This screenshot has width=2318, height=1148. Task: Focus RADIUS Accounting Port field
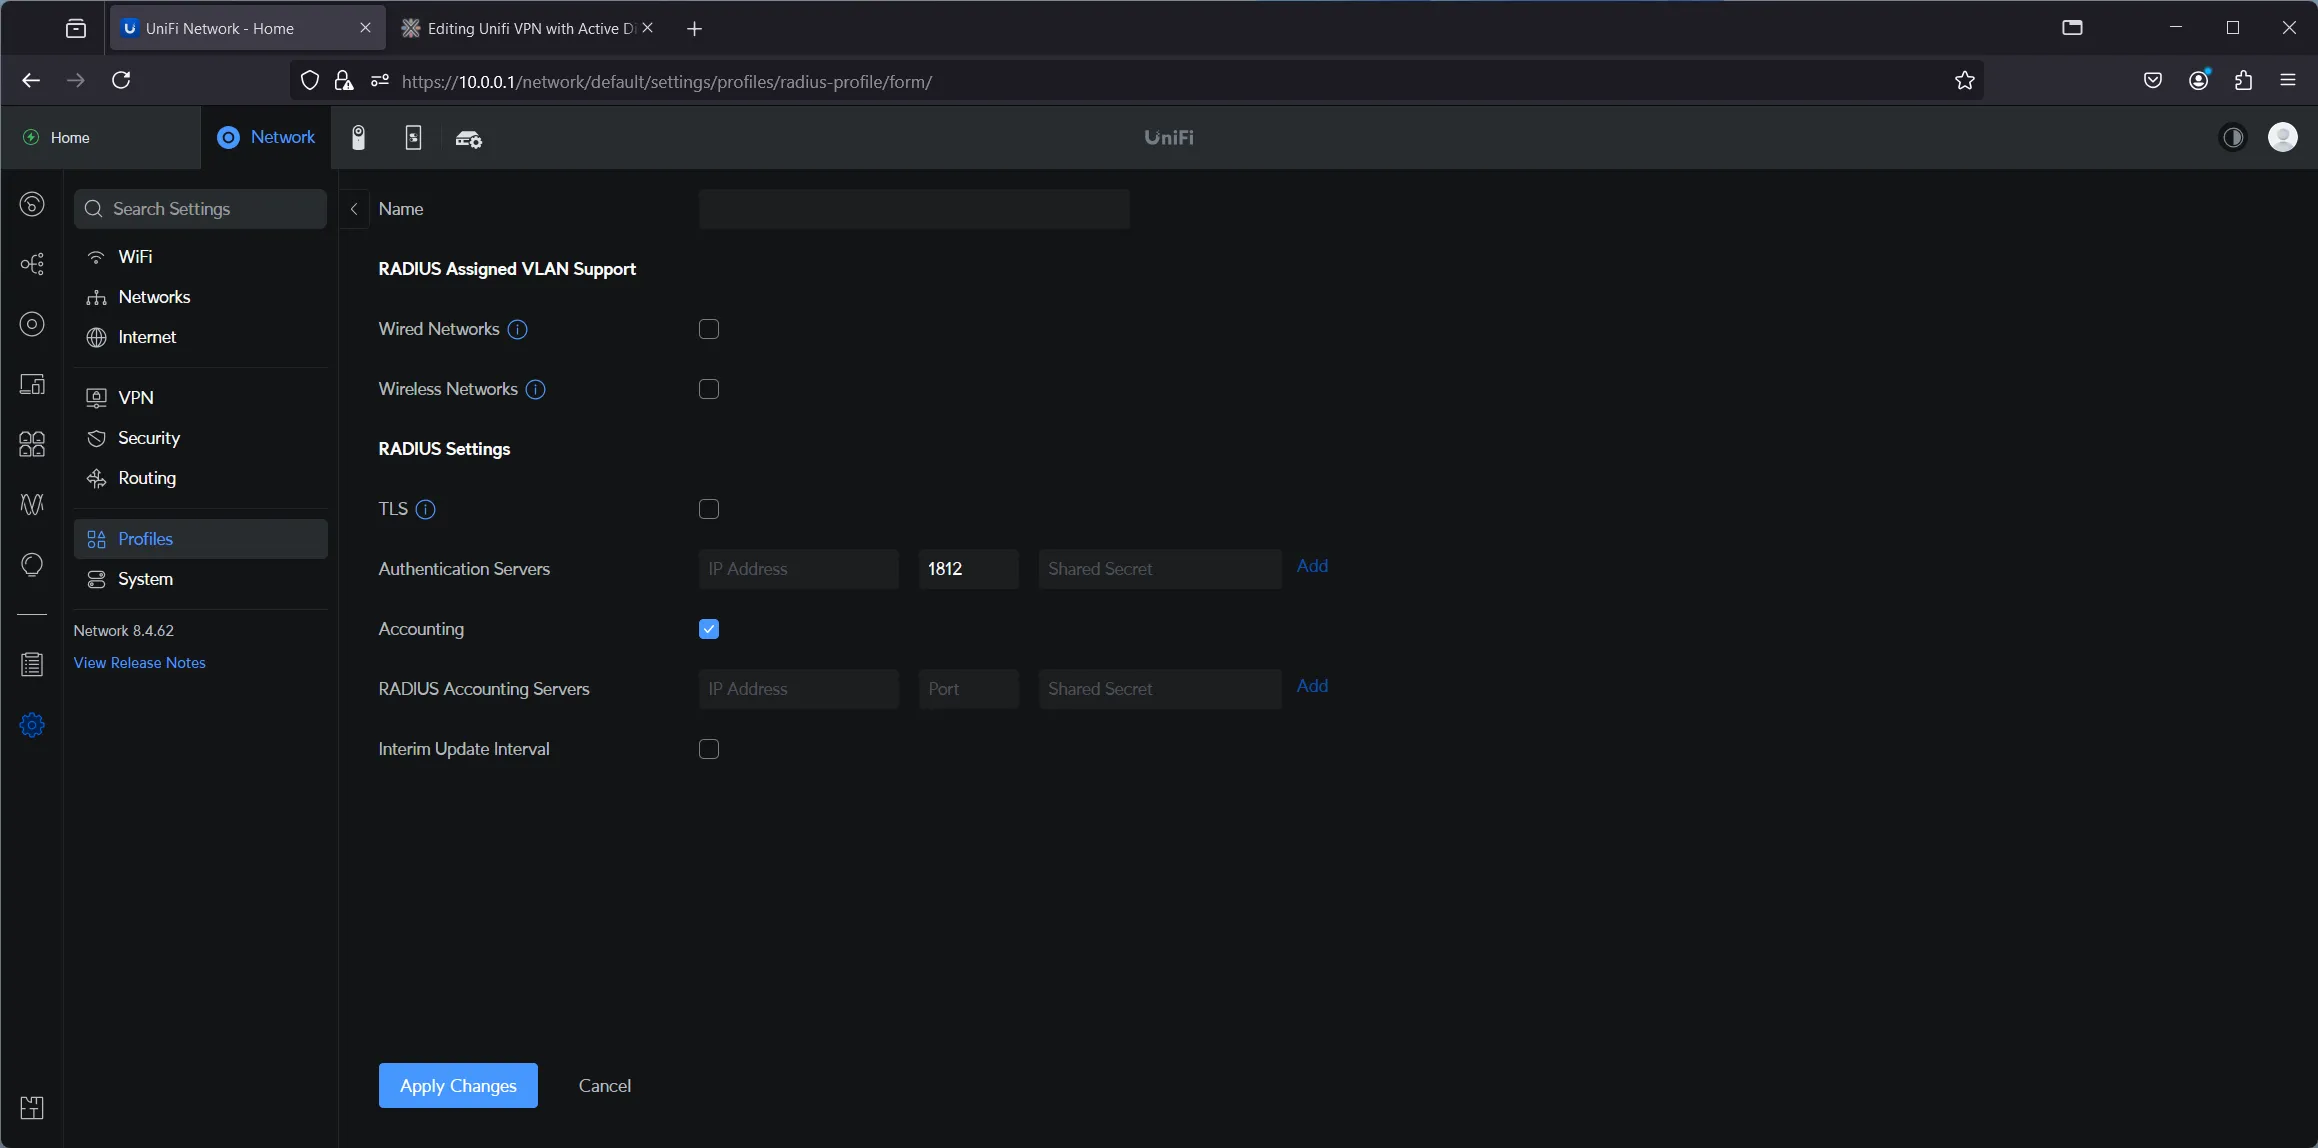click(x=969, y=689)
